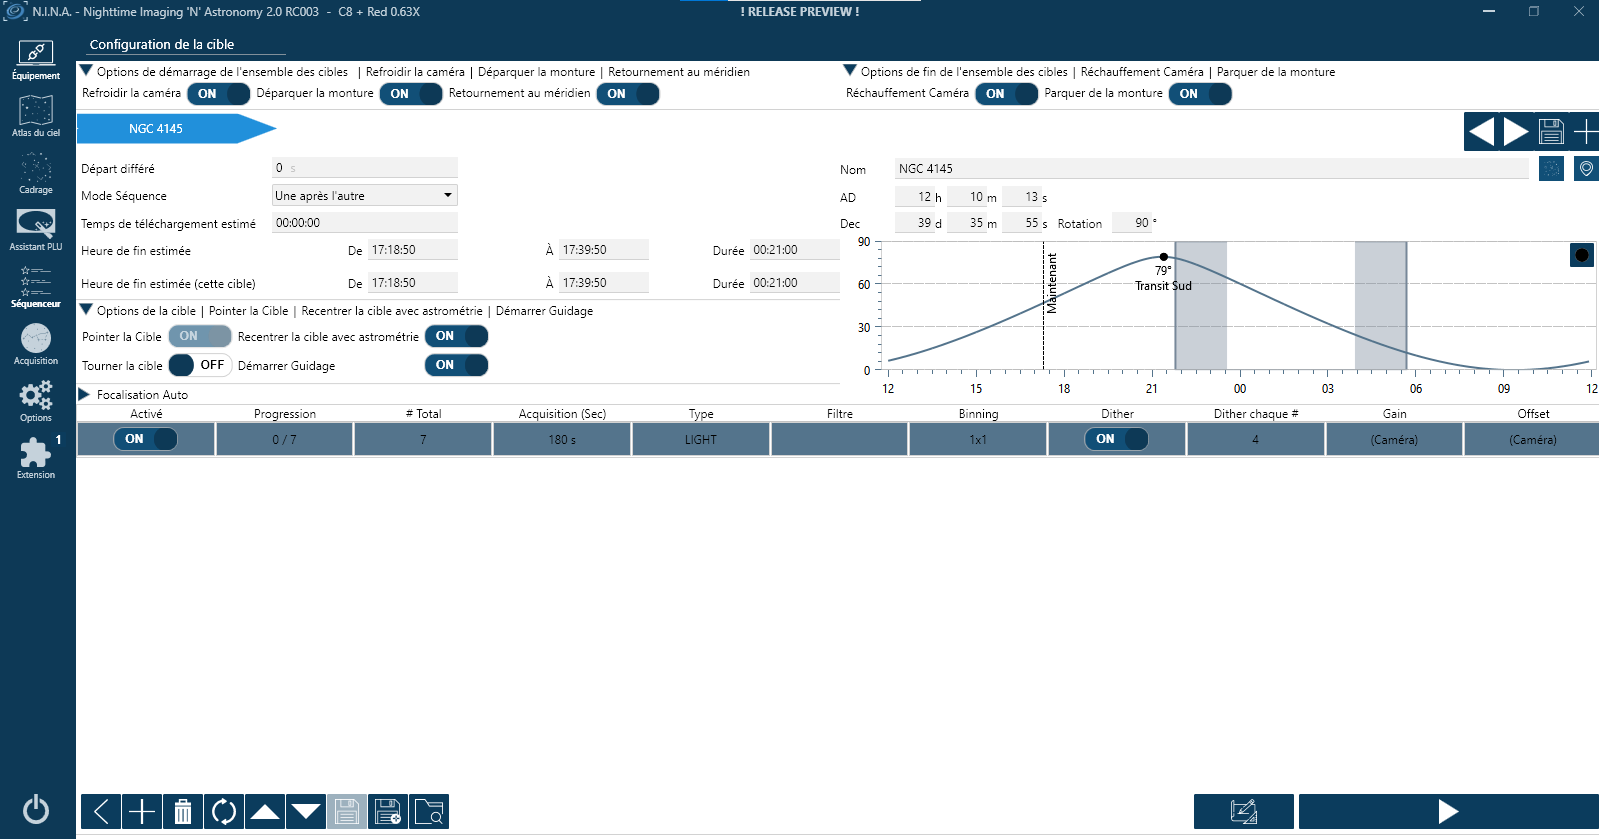Click the star-field icon beside Nom field
The width and height of the screenshot is (1599, 839).
click(x=1551, y=169)
